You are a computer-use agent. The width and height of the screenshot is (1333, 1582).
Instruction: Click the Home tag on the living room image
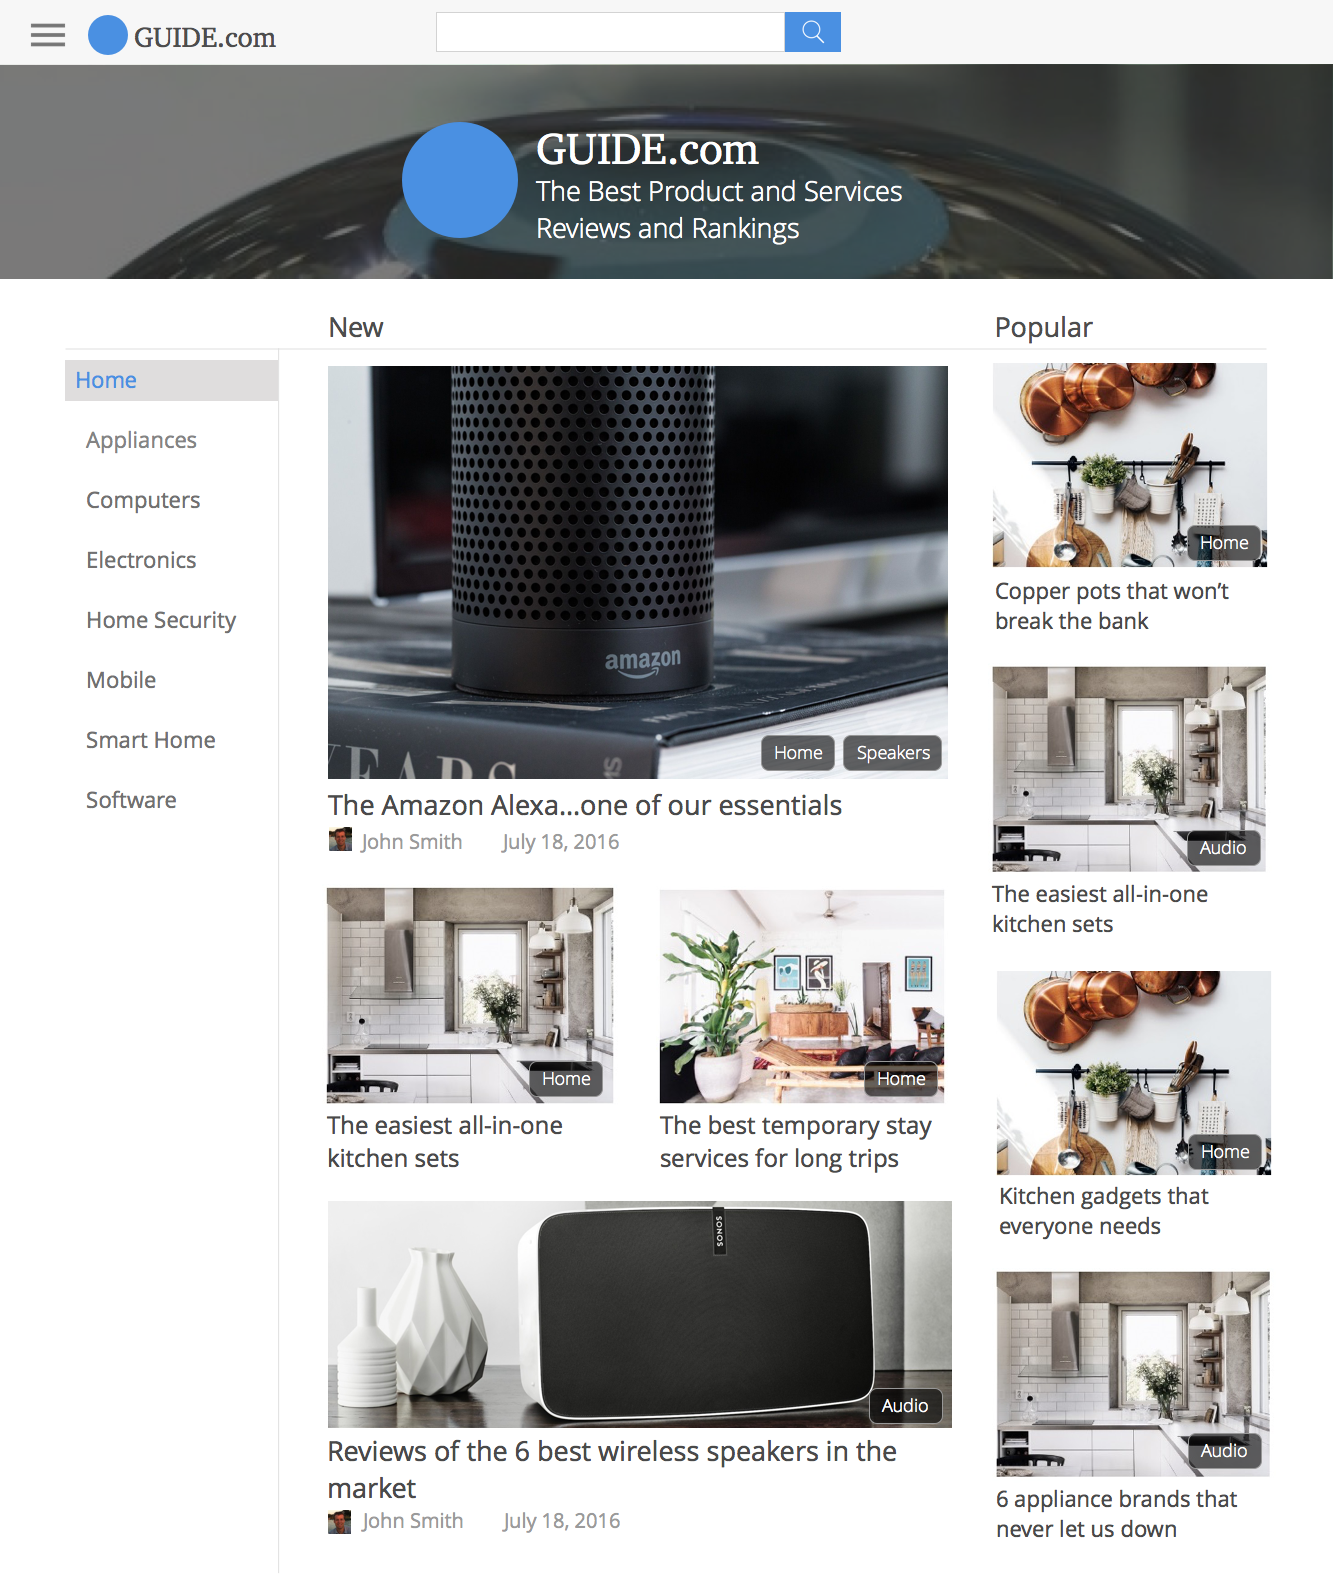pyautogui.click(x=901, y=1079)
